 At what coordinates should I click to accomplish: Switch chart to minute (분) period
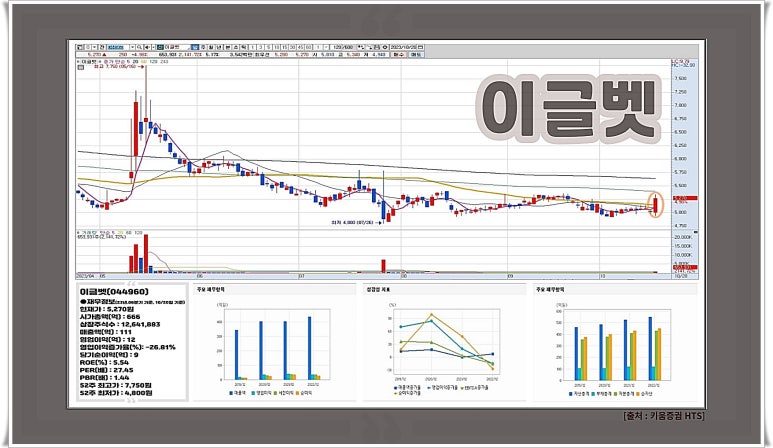pyautogui.click(x=227, y=47)
